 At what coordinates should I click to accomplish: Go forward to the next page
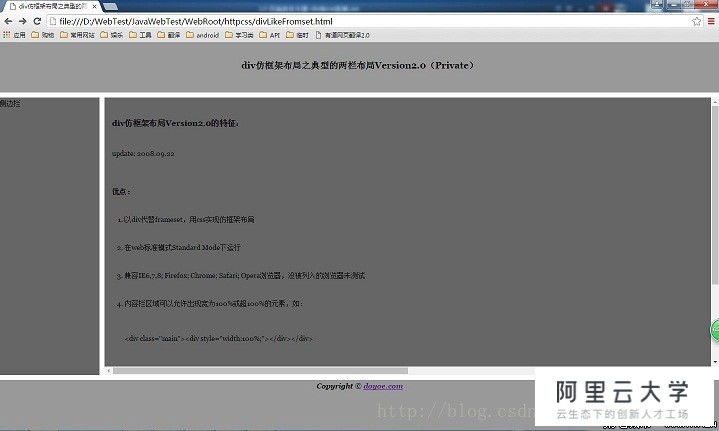22,22
